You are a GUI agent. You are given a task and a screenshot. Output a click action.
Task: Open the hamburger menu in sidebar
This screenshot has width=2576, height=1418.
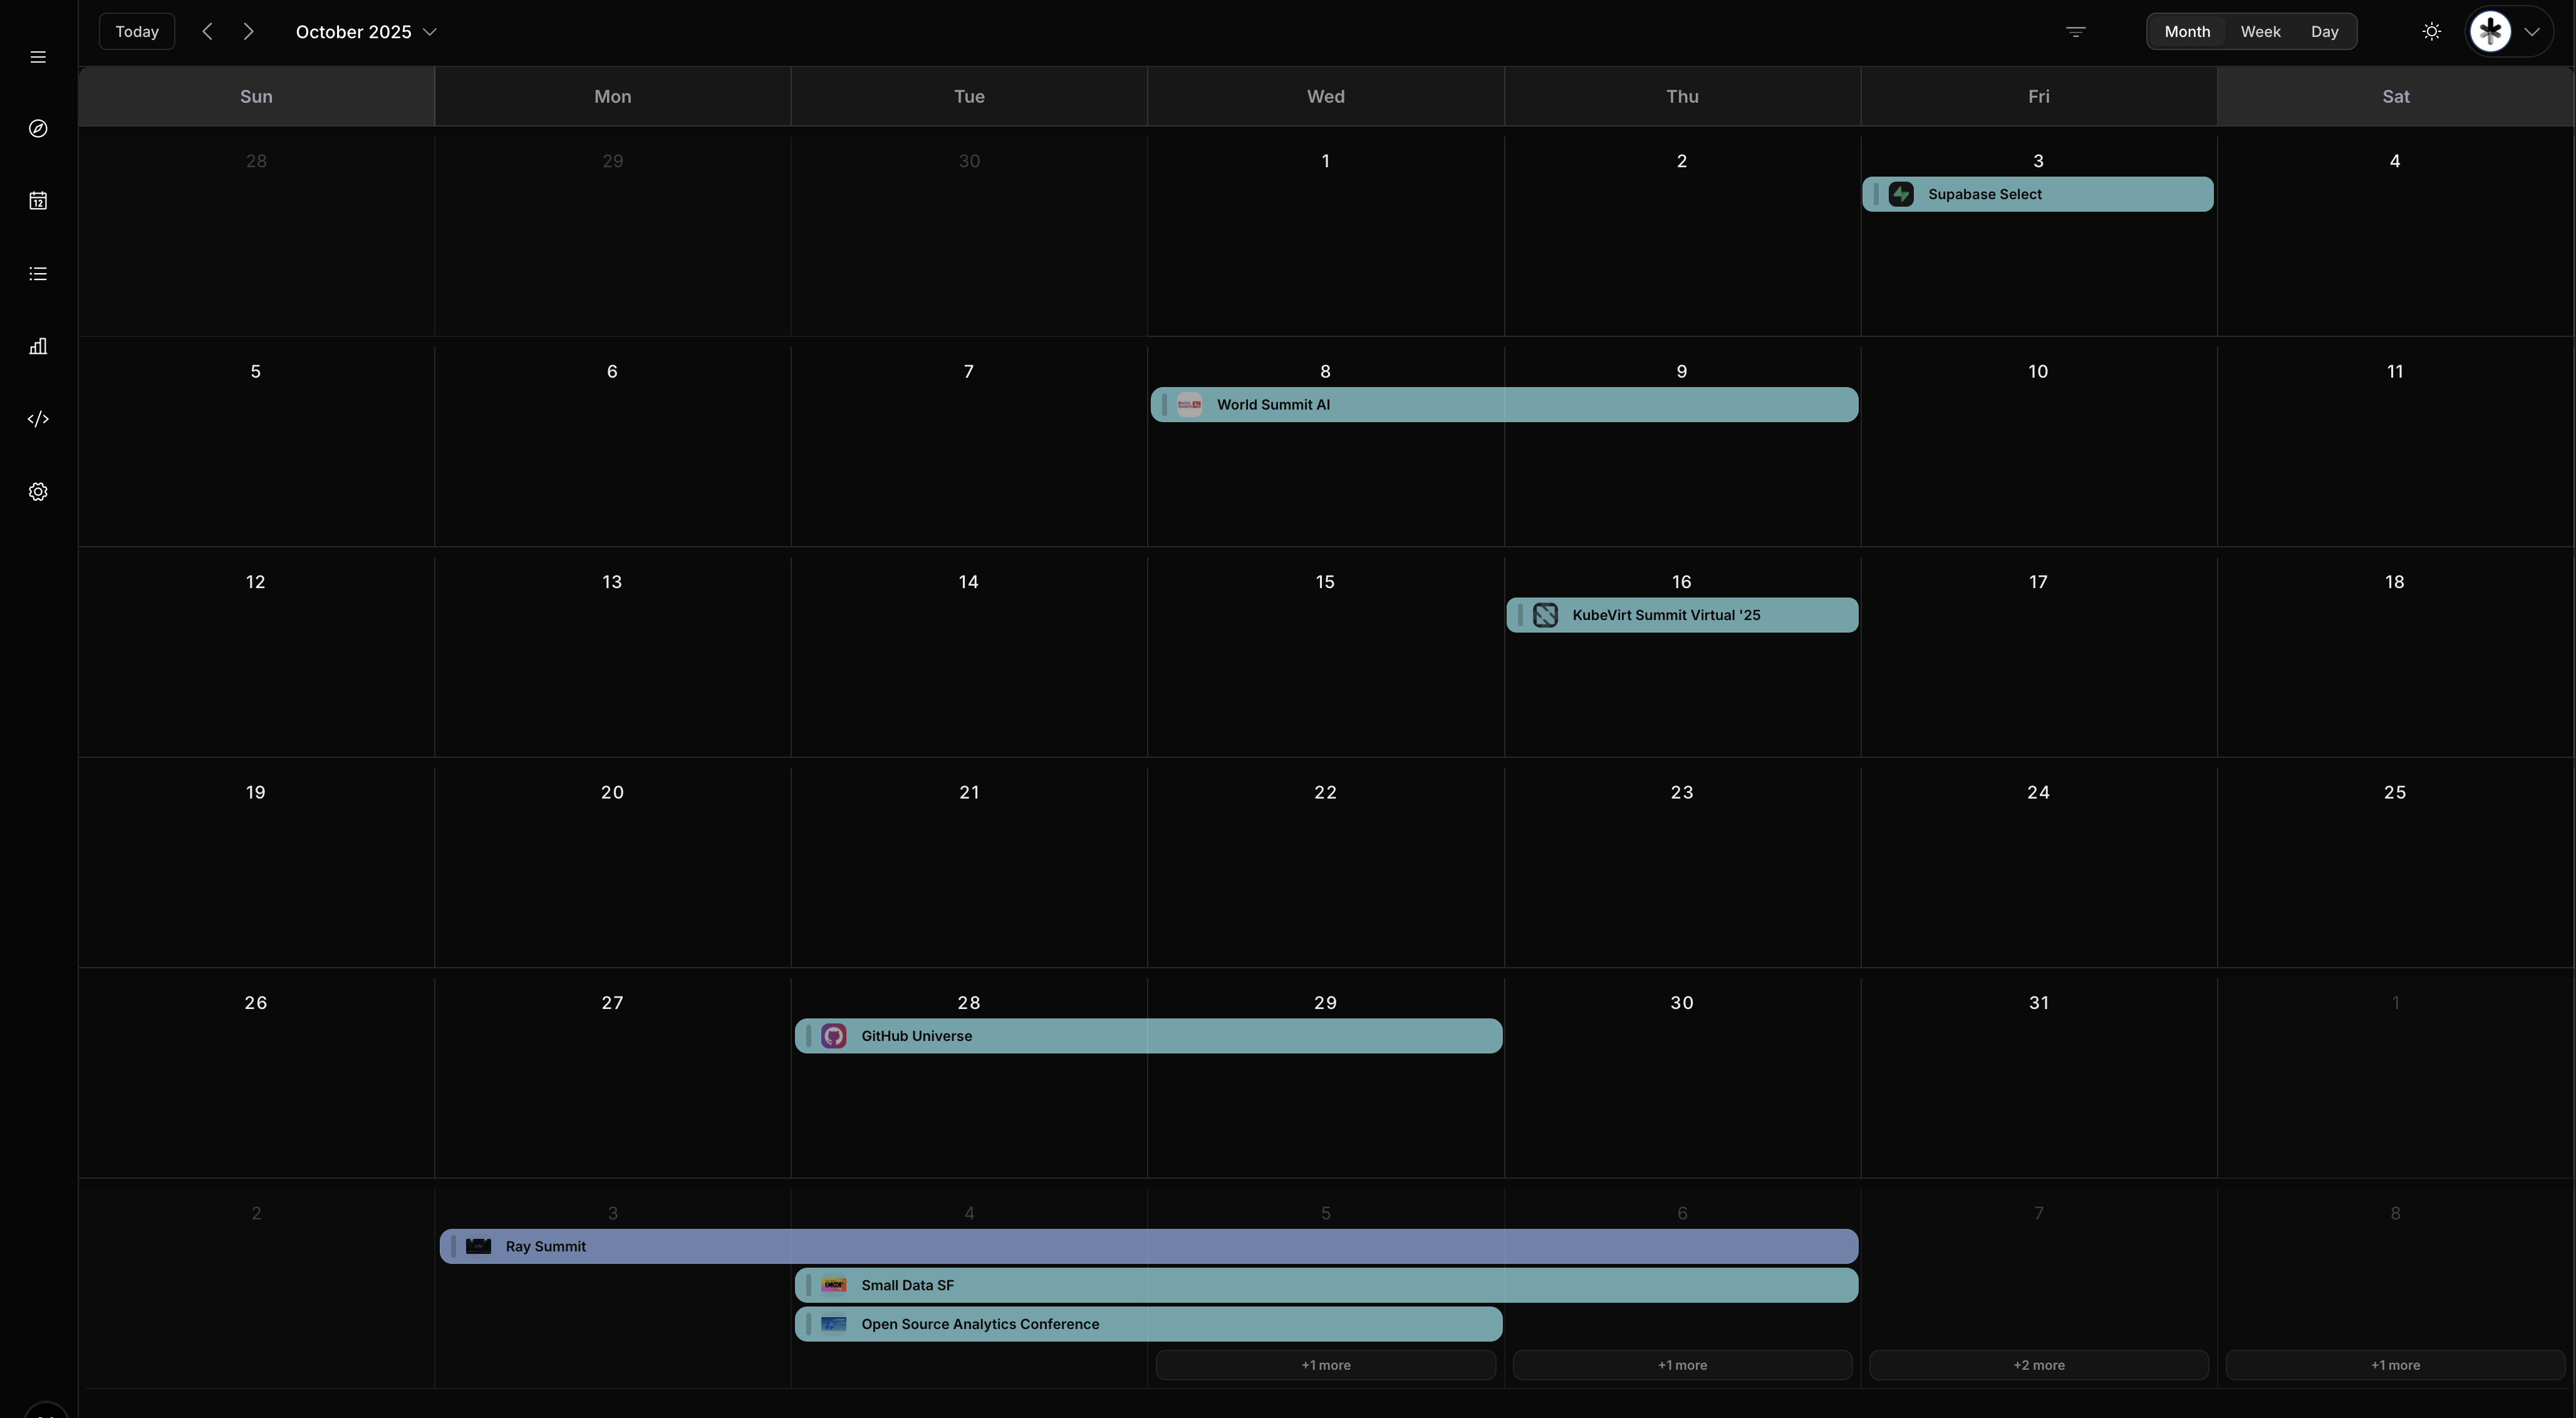(x=38, y=57)
